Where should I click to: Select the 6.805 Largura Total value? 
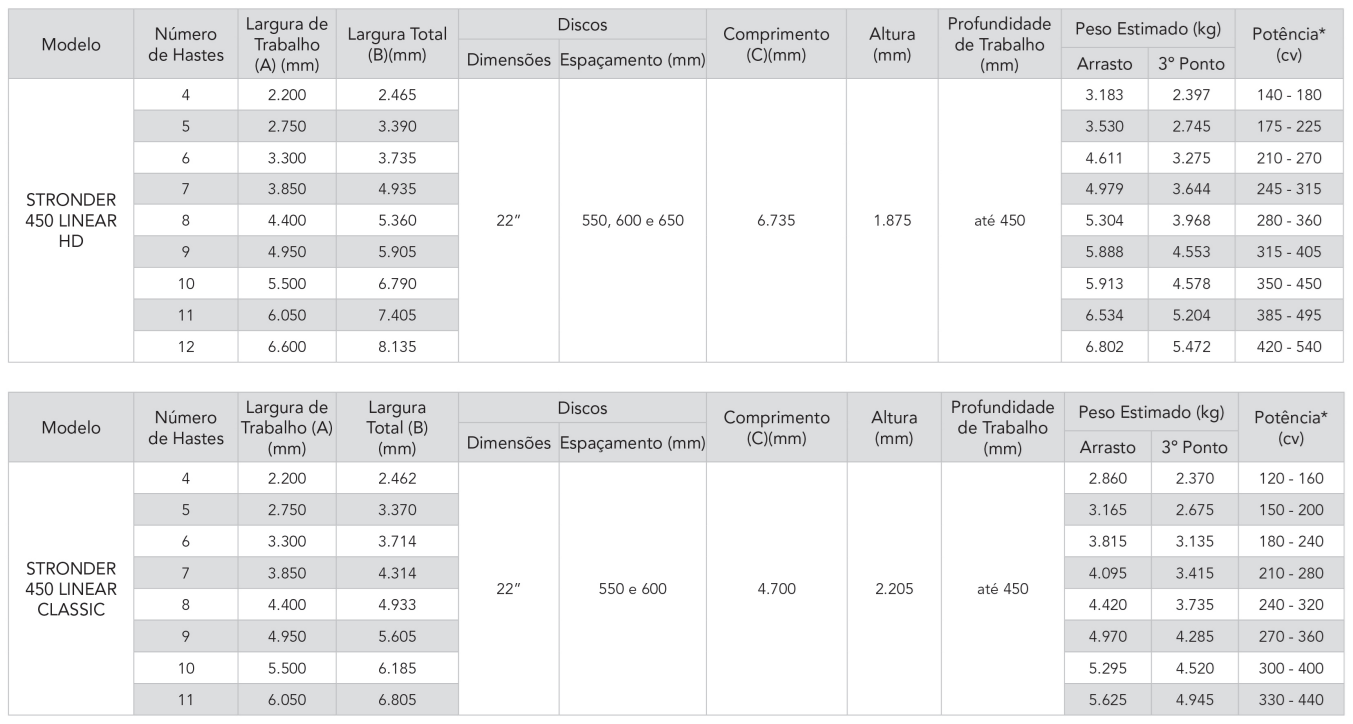tap(397, 702)
